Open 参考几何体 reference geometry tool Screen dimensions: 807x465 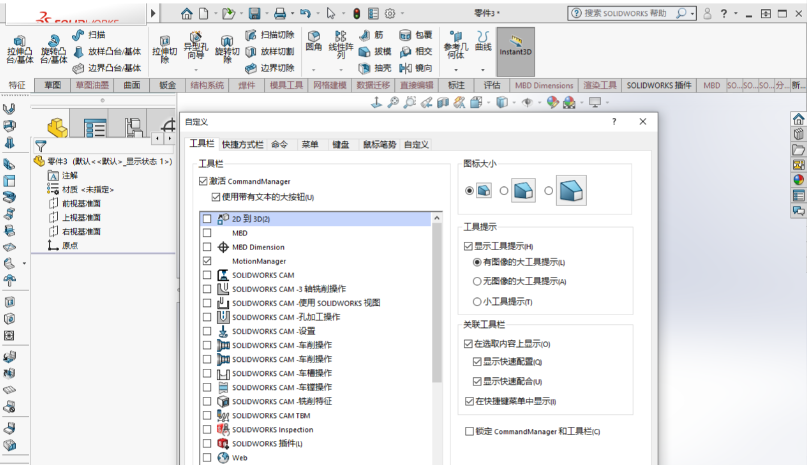click(455, 44)
